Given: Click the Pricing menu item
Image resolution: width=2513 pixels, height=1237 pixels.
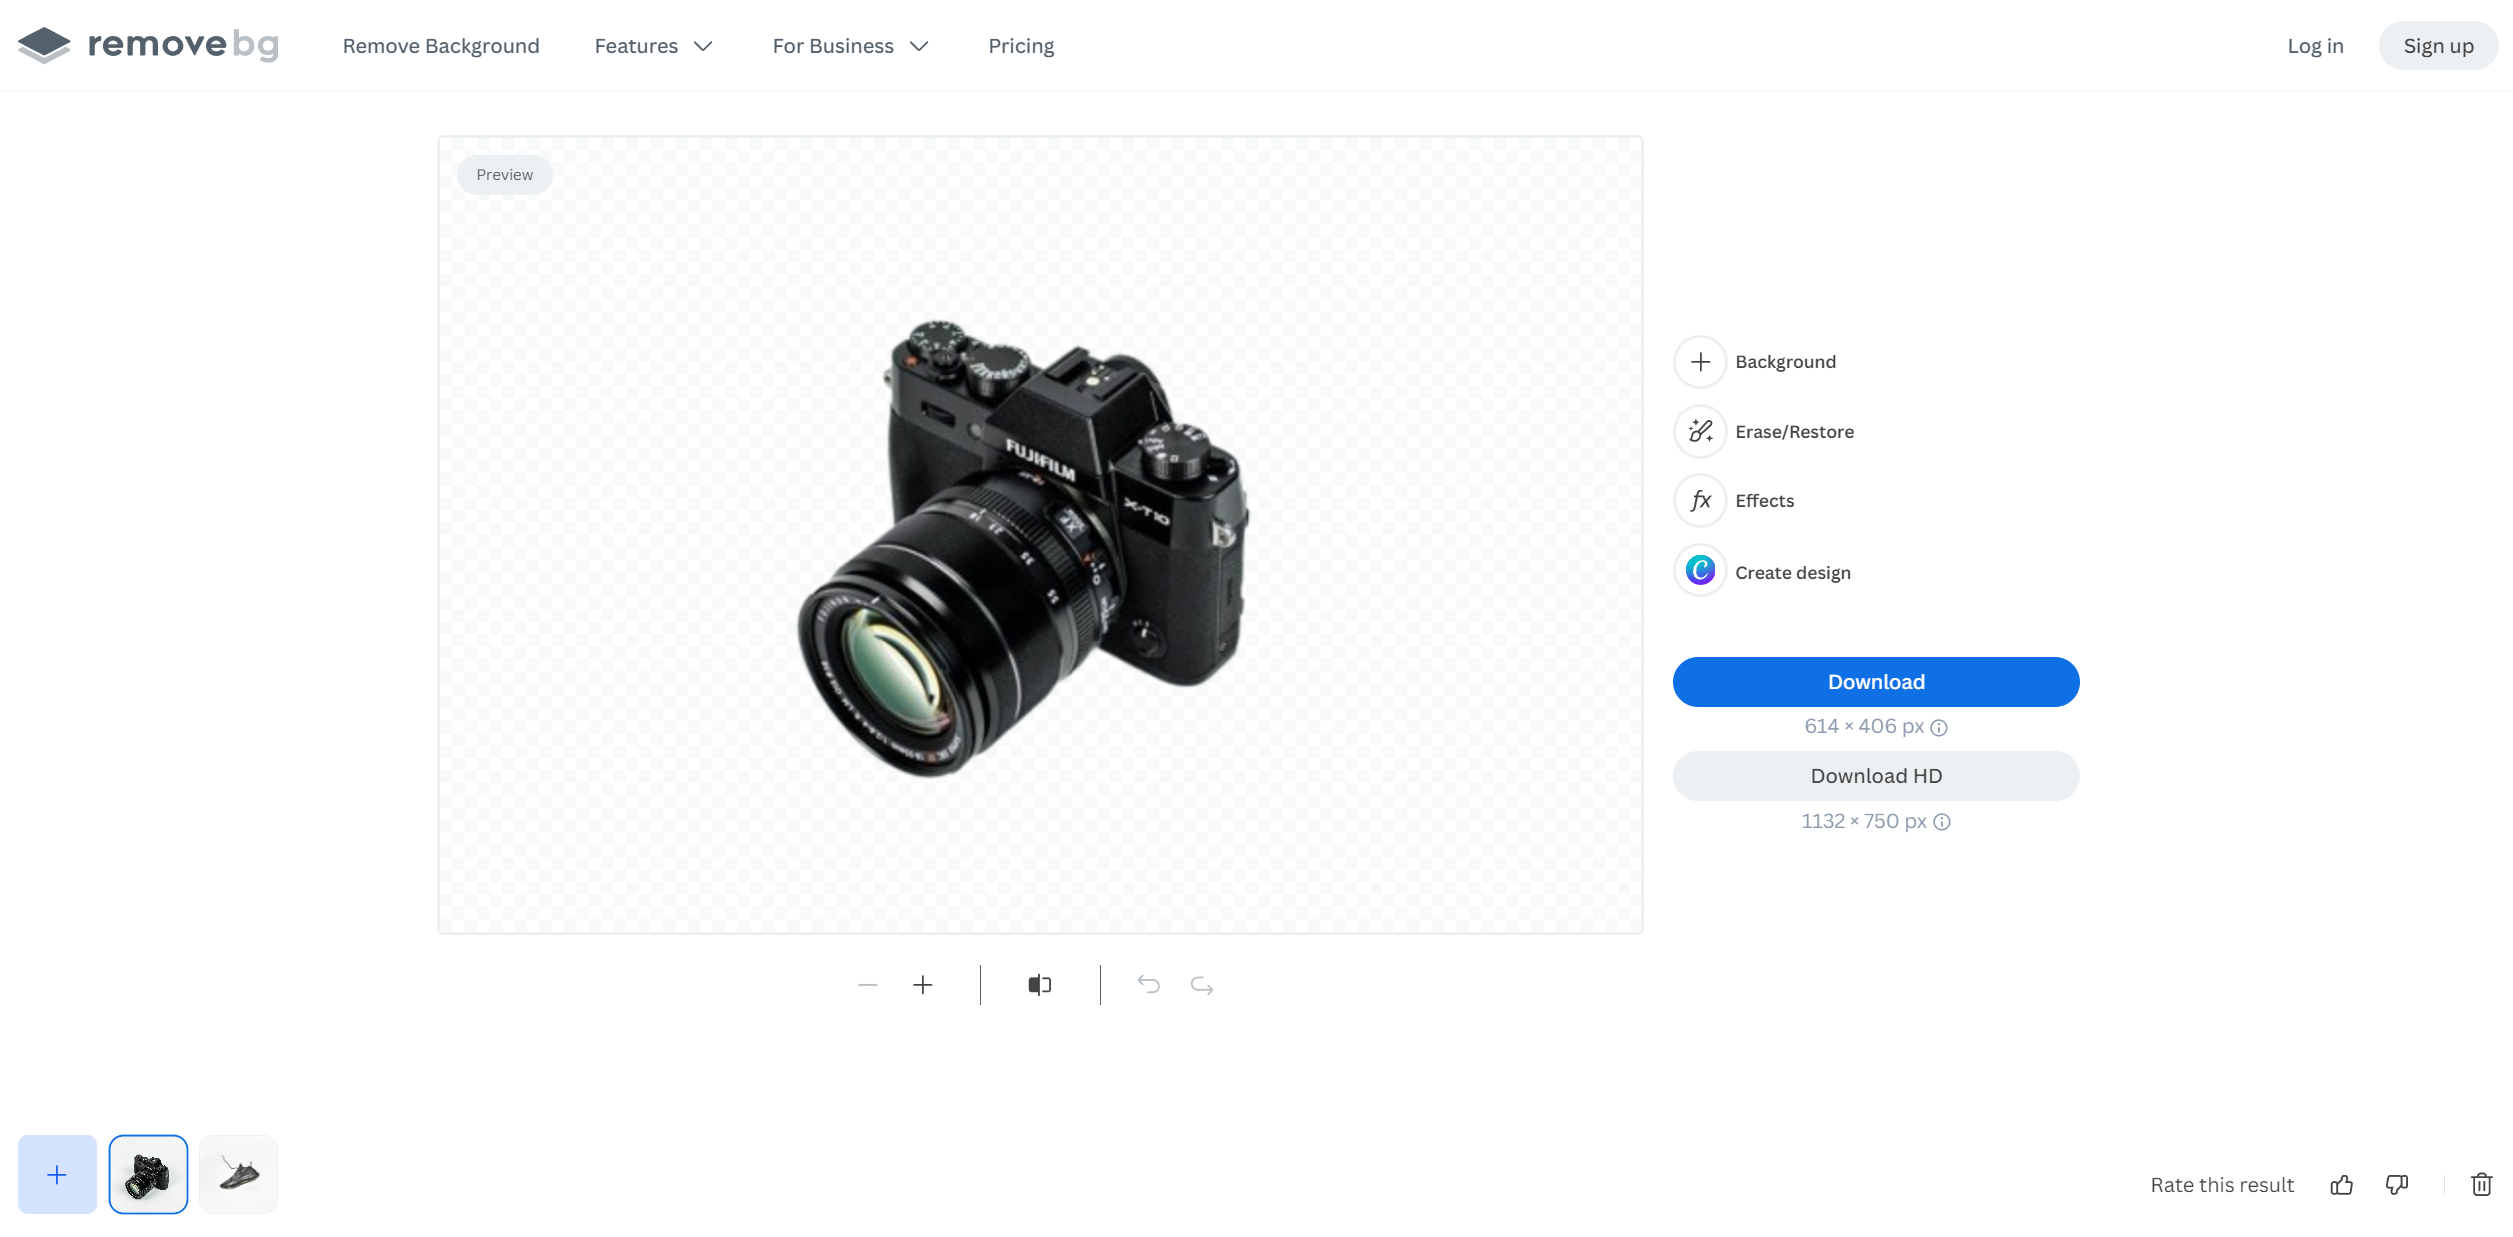Looking at the screenshot, I should (1021, 45).
